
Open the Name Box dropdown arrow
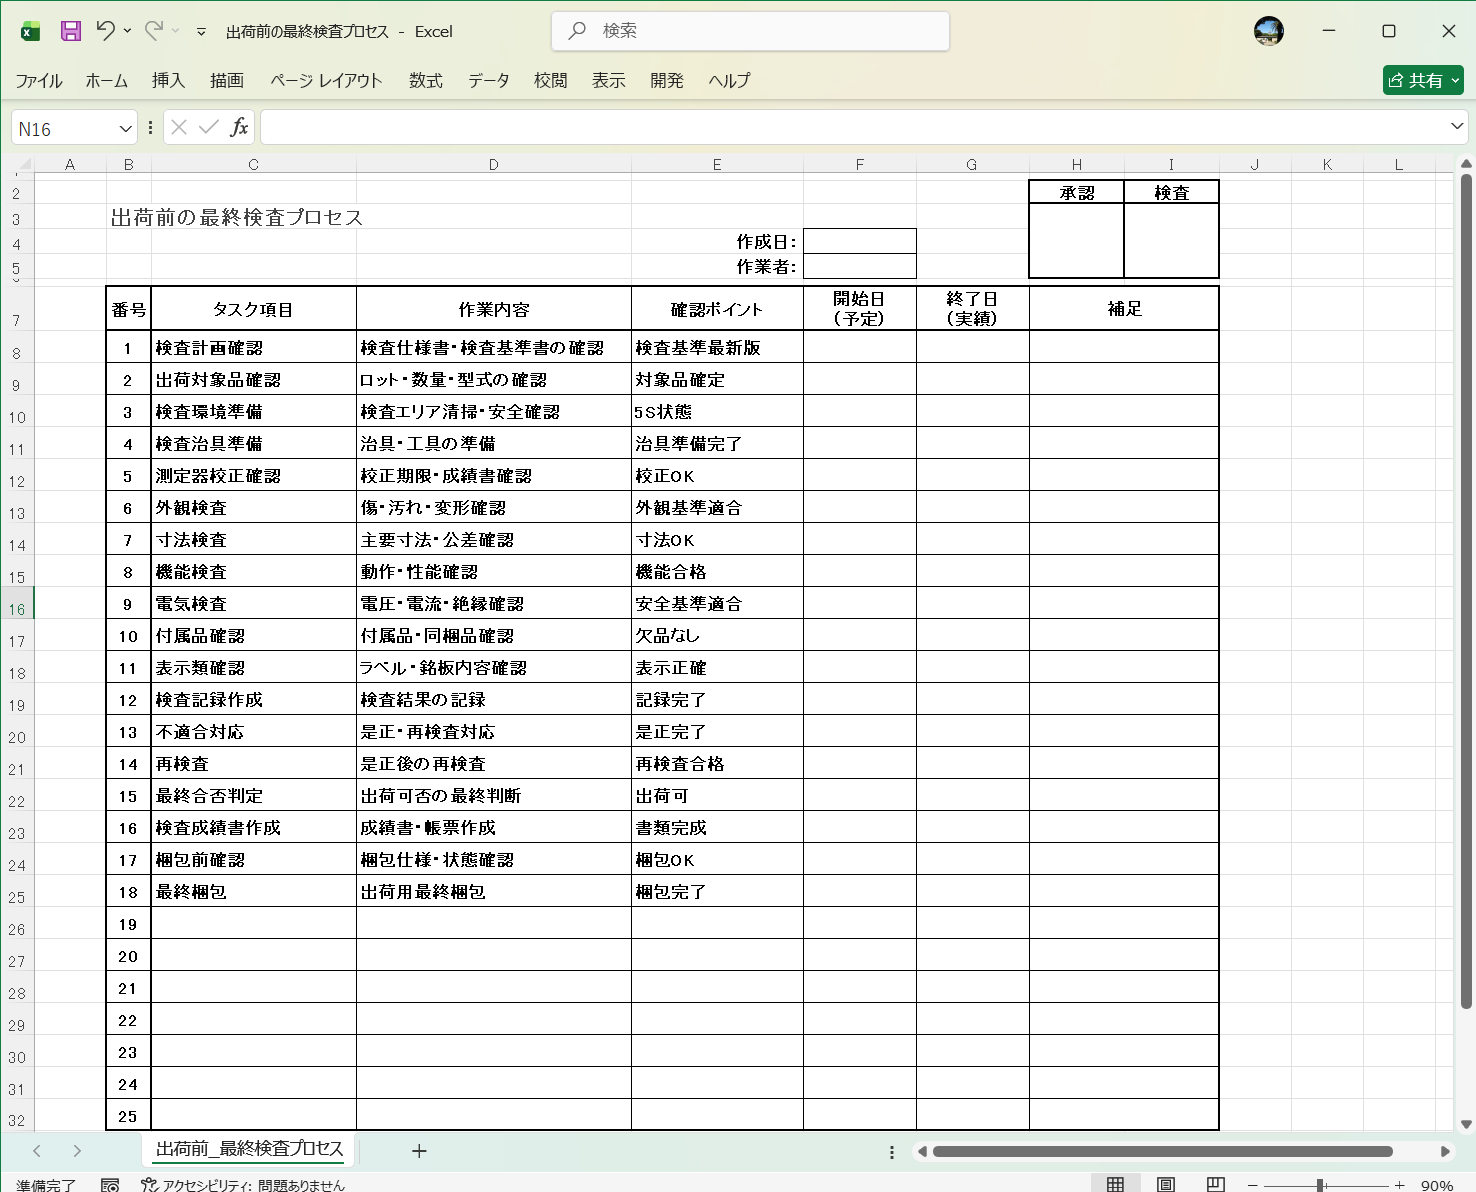pyautogui.click(x=126, y=128)
